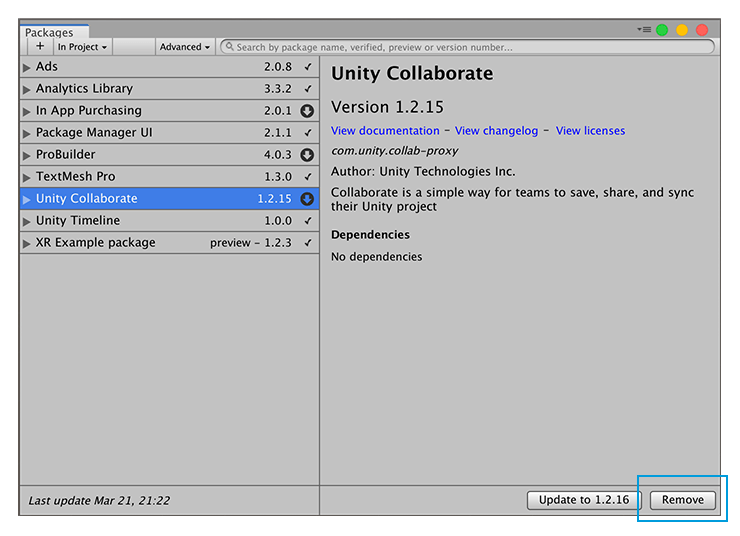Open the Advanced dropdown menu
The width and height of the screenshot is (740, 536).
[x=185, y=47]
